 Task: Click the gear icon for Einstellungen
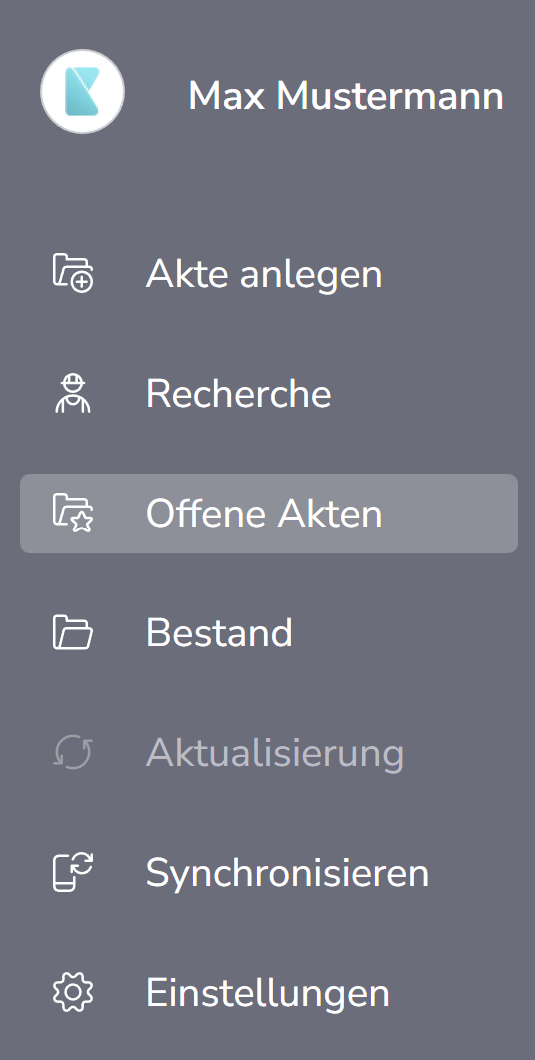coord(73,992)
